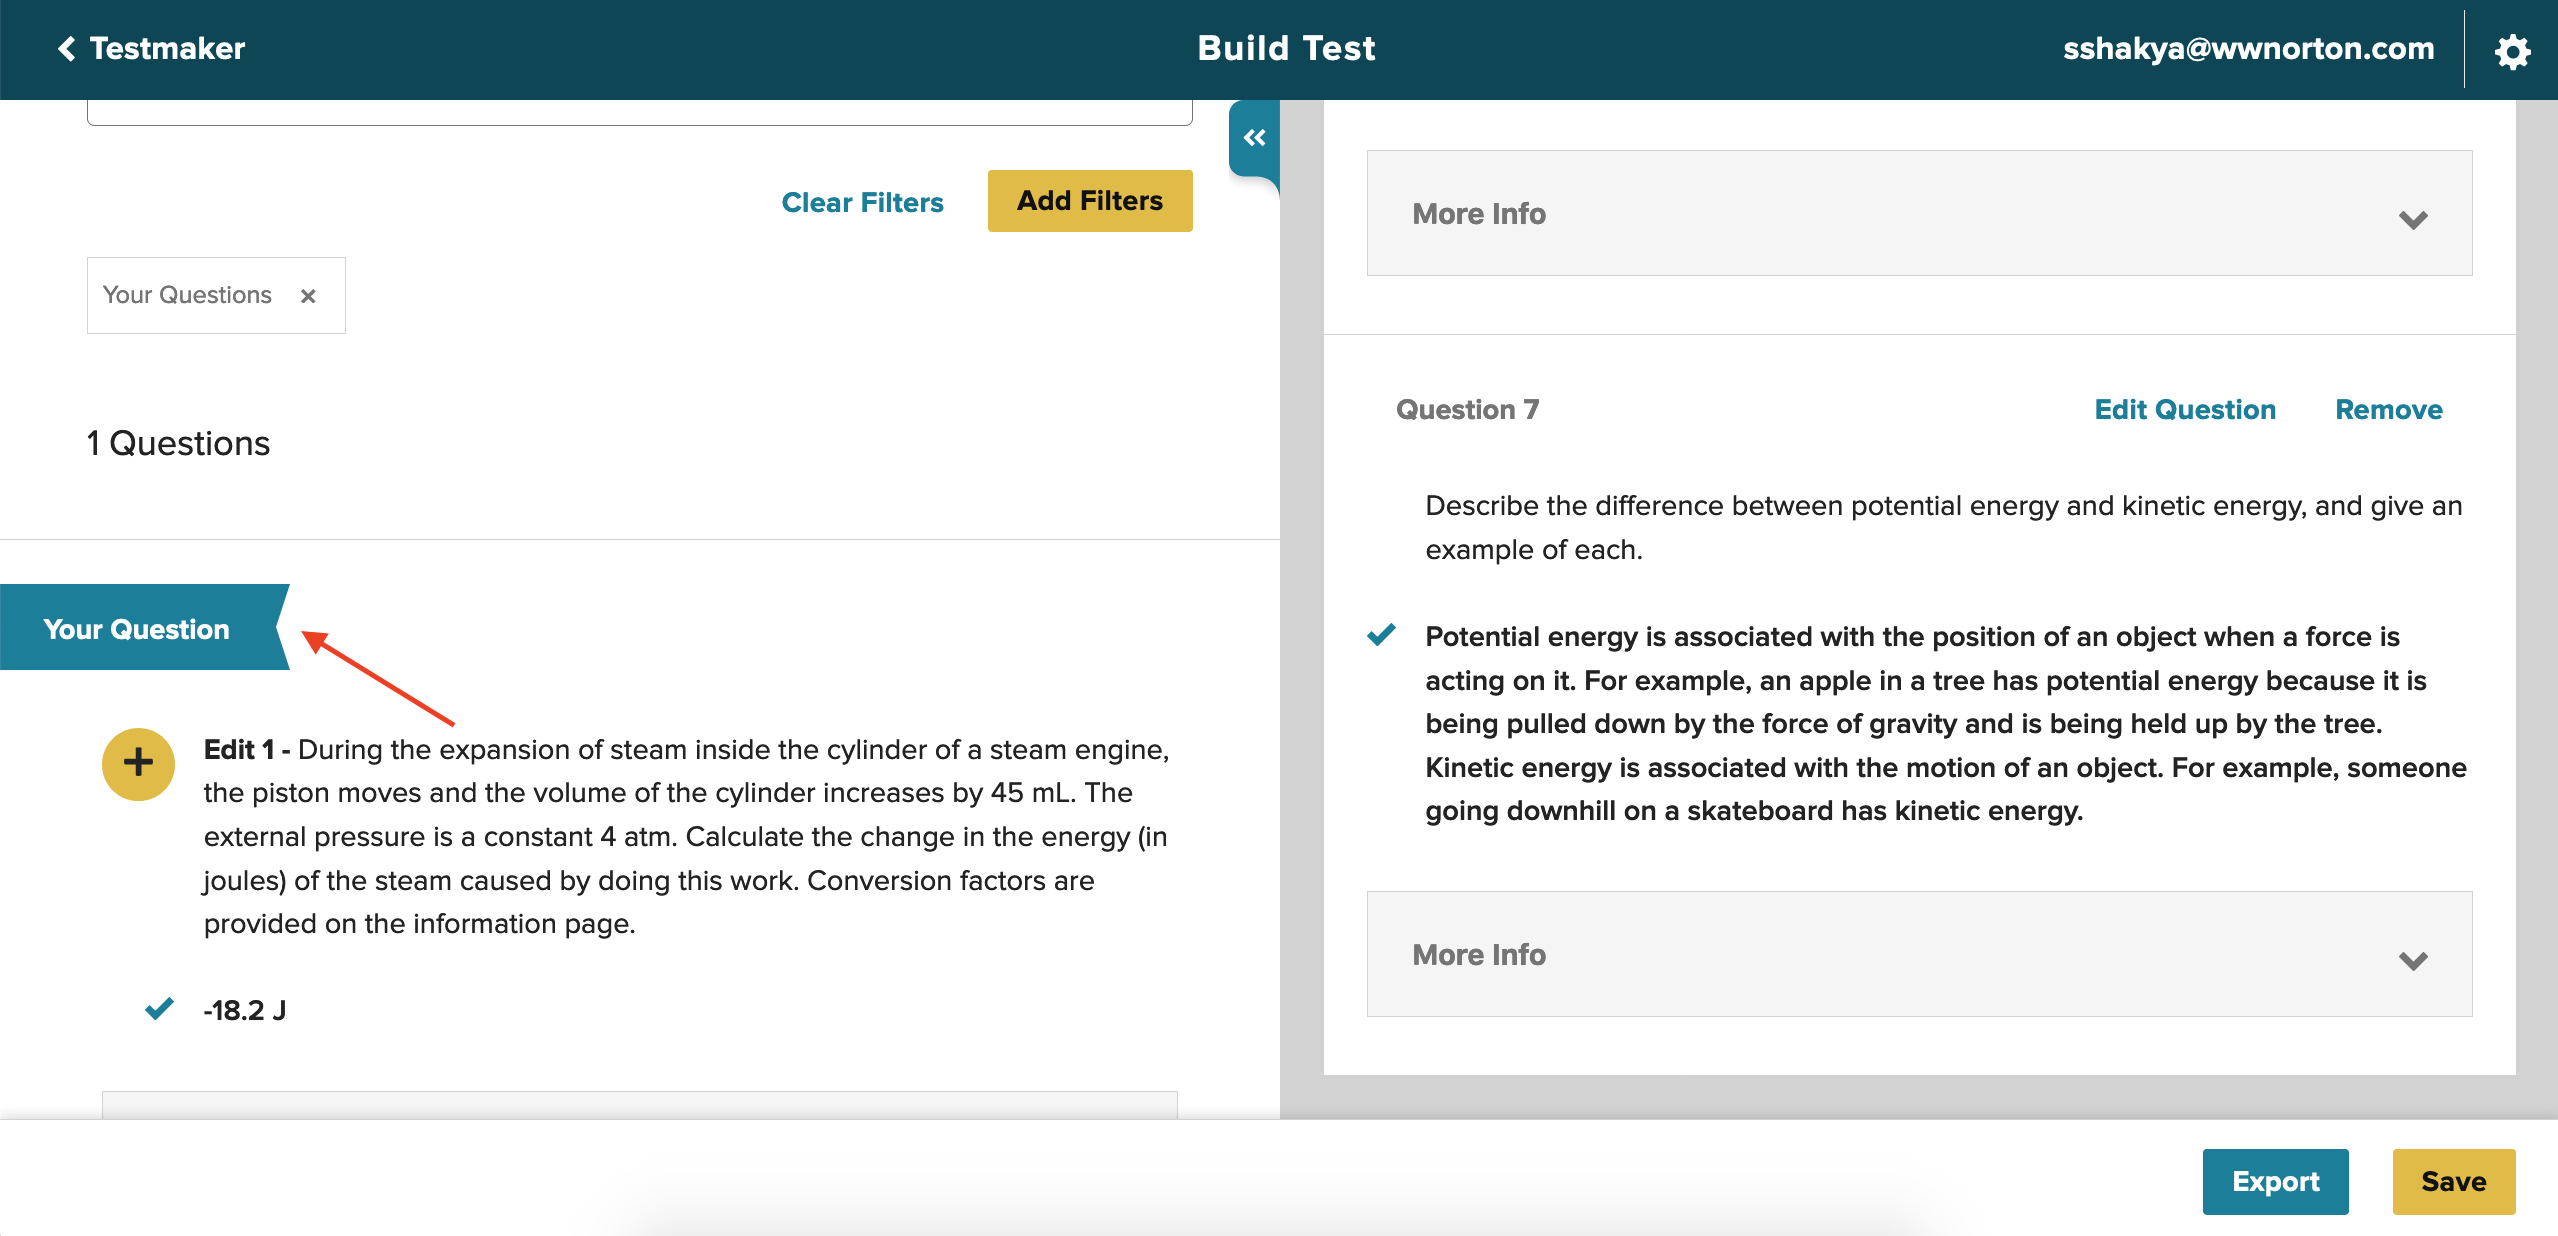Export the test
Screen dimensions: 2558x1236
2274,1181
